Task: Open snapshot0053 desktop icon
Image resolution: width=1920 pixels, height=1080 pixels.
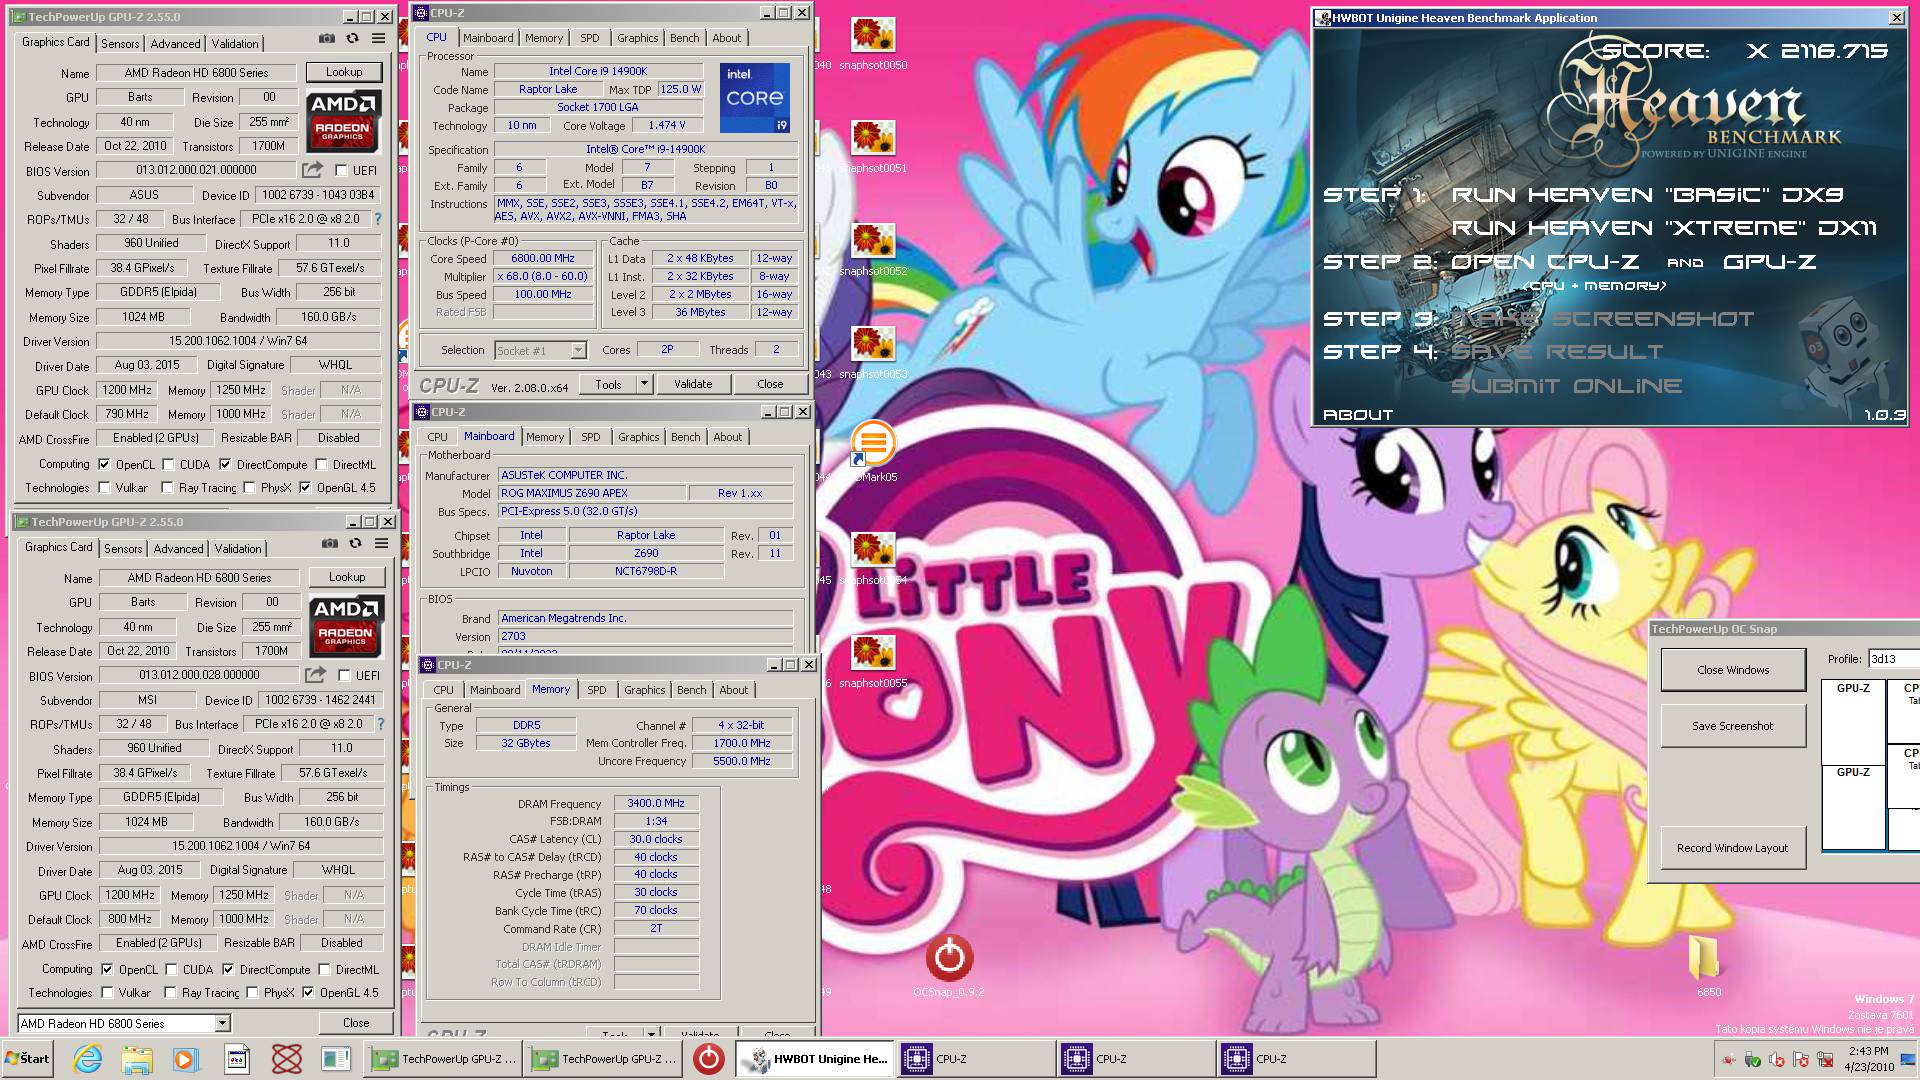Action: pos(873,352)
